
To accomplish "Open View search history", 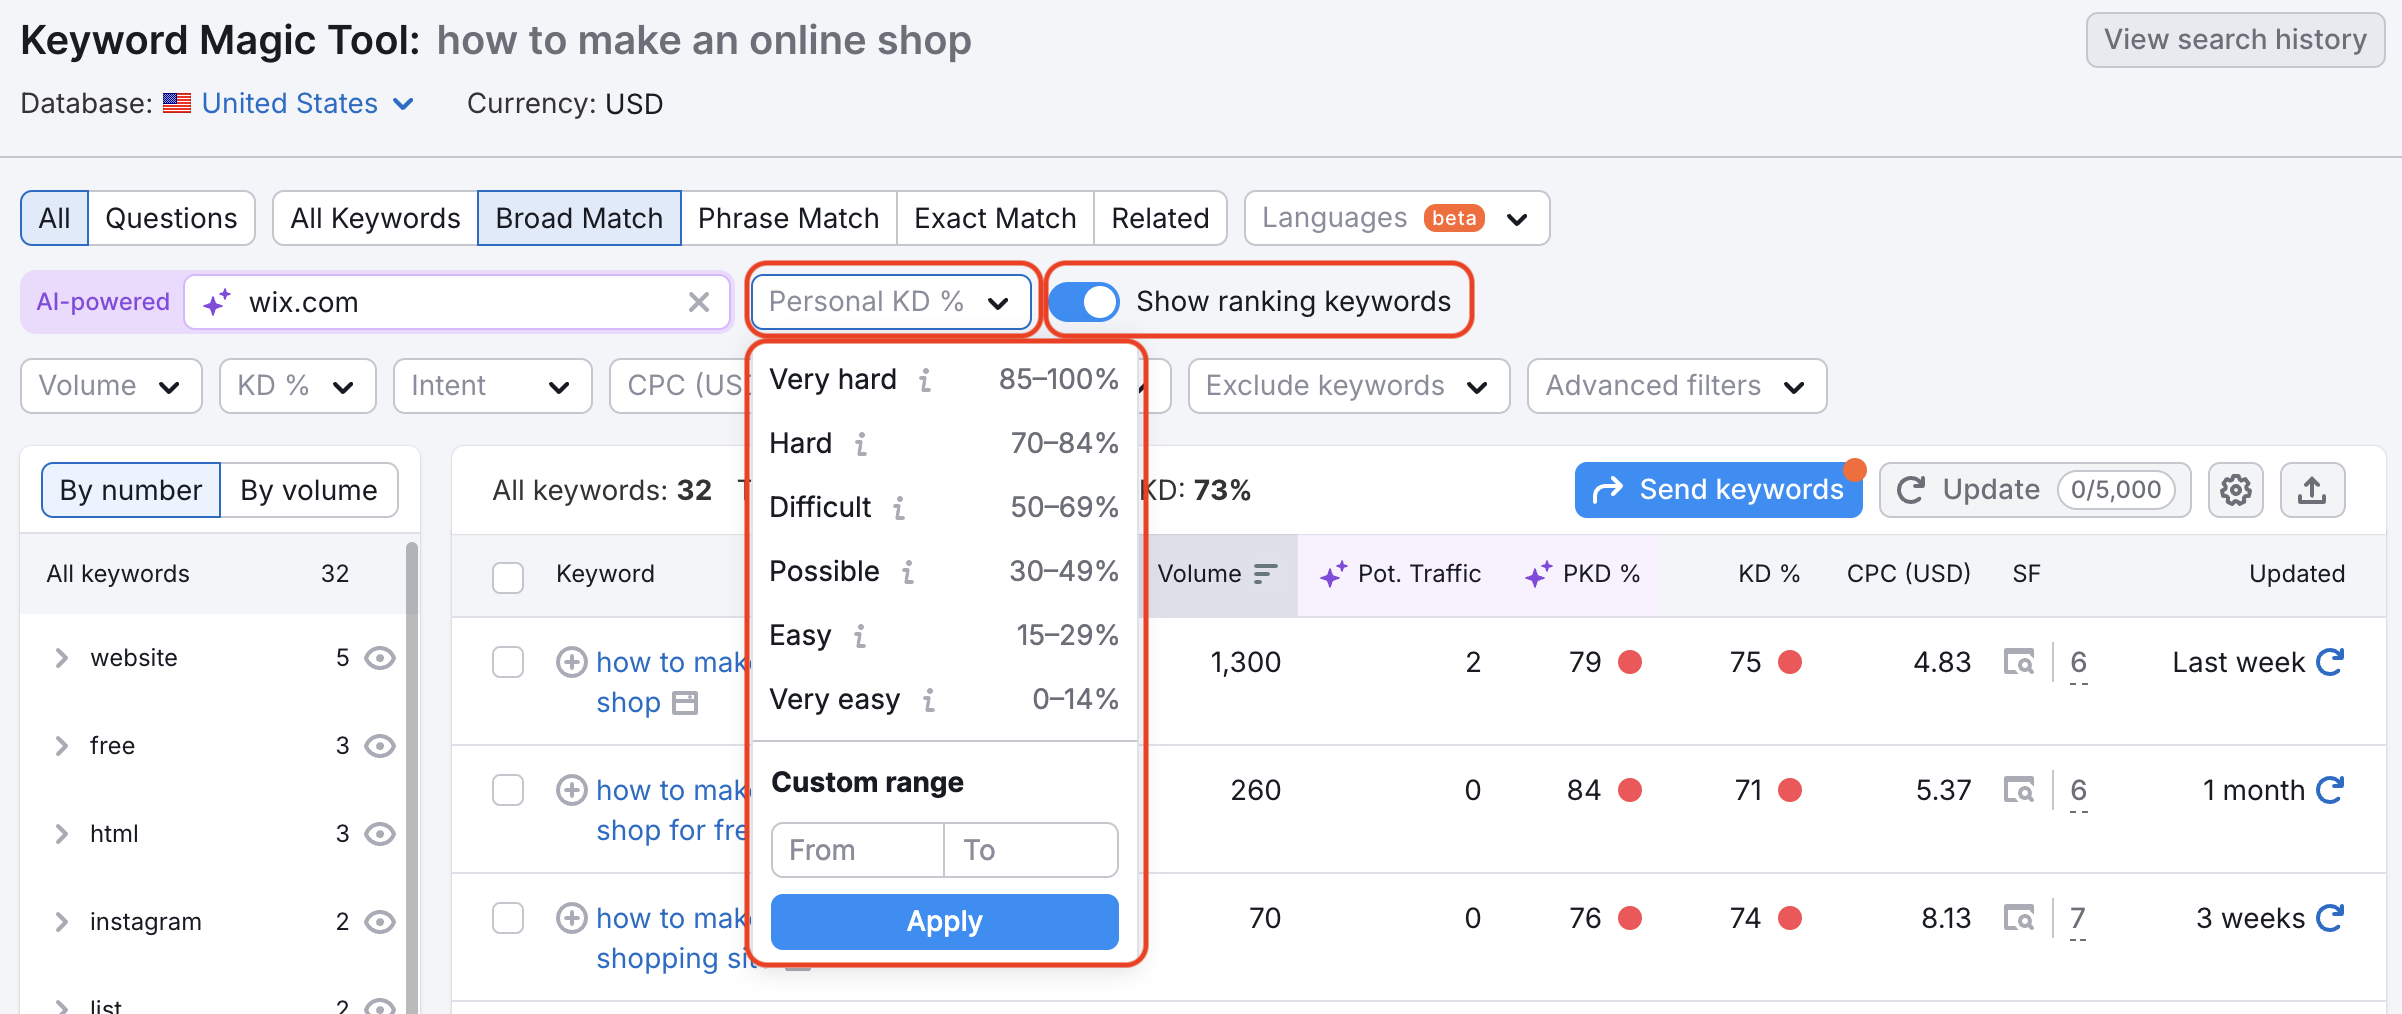I will coord(2235,40).
